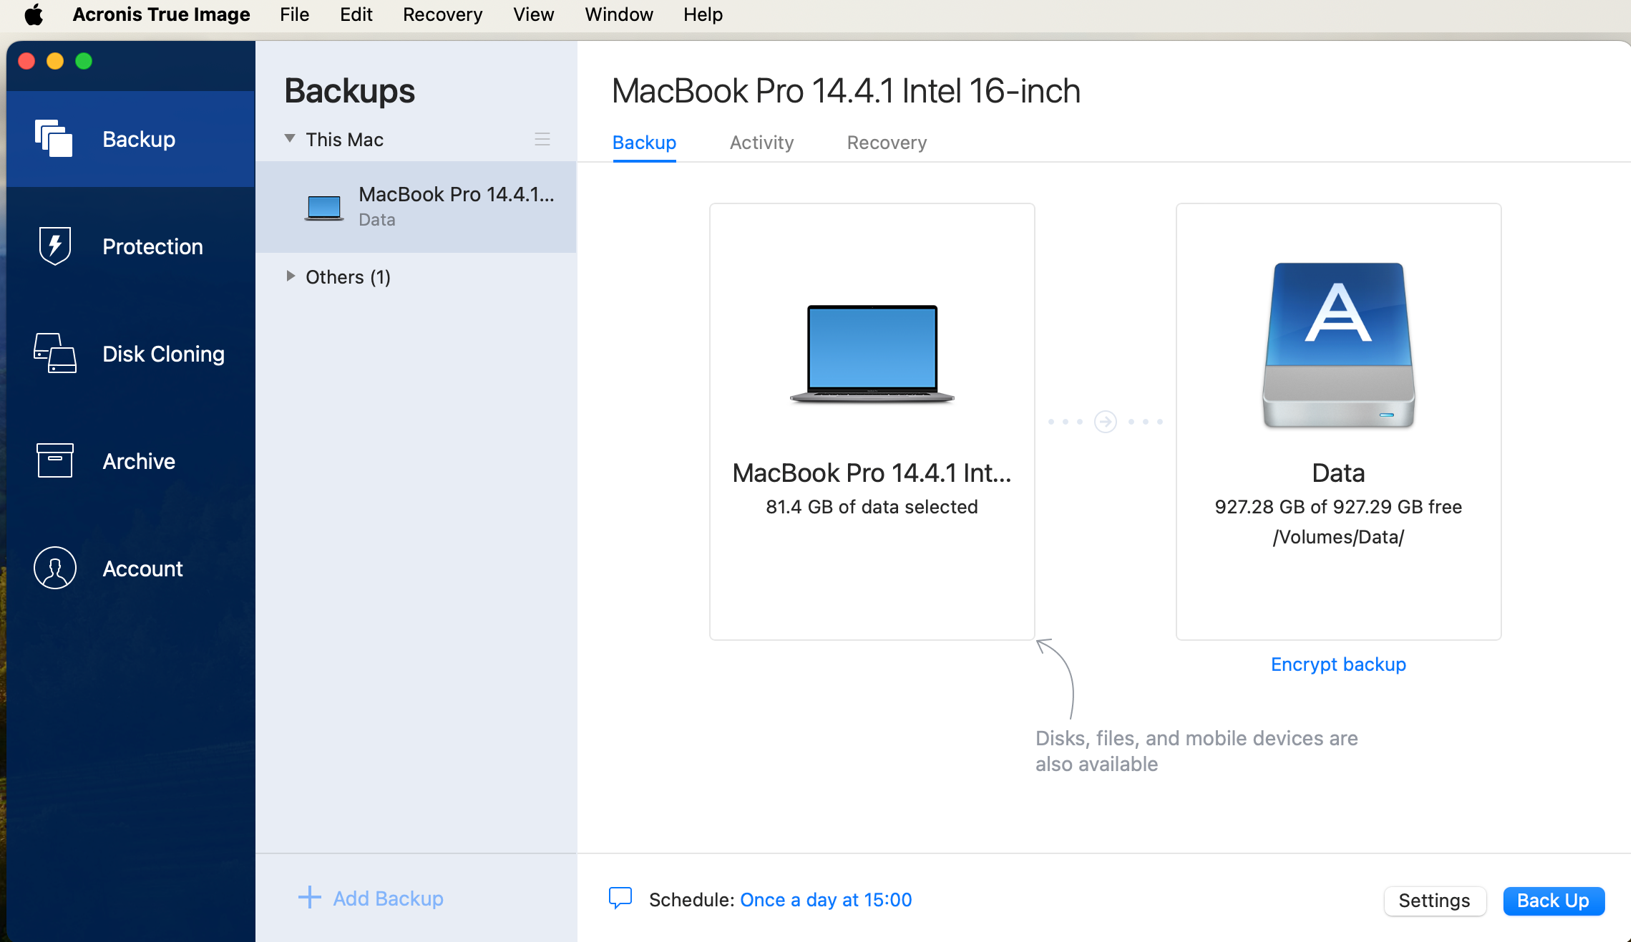Open the Disk Cloning tool
This screenshot has width=1631, height=942.
(130, 353)
